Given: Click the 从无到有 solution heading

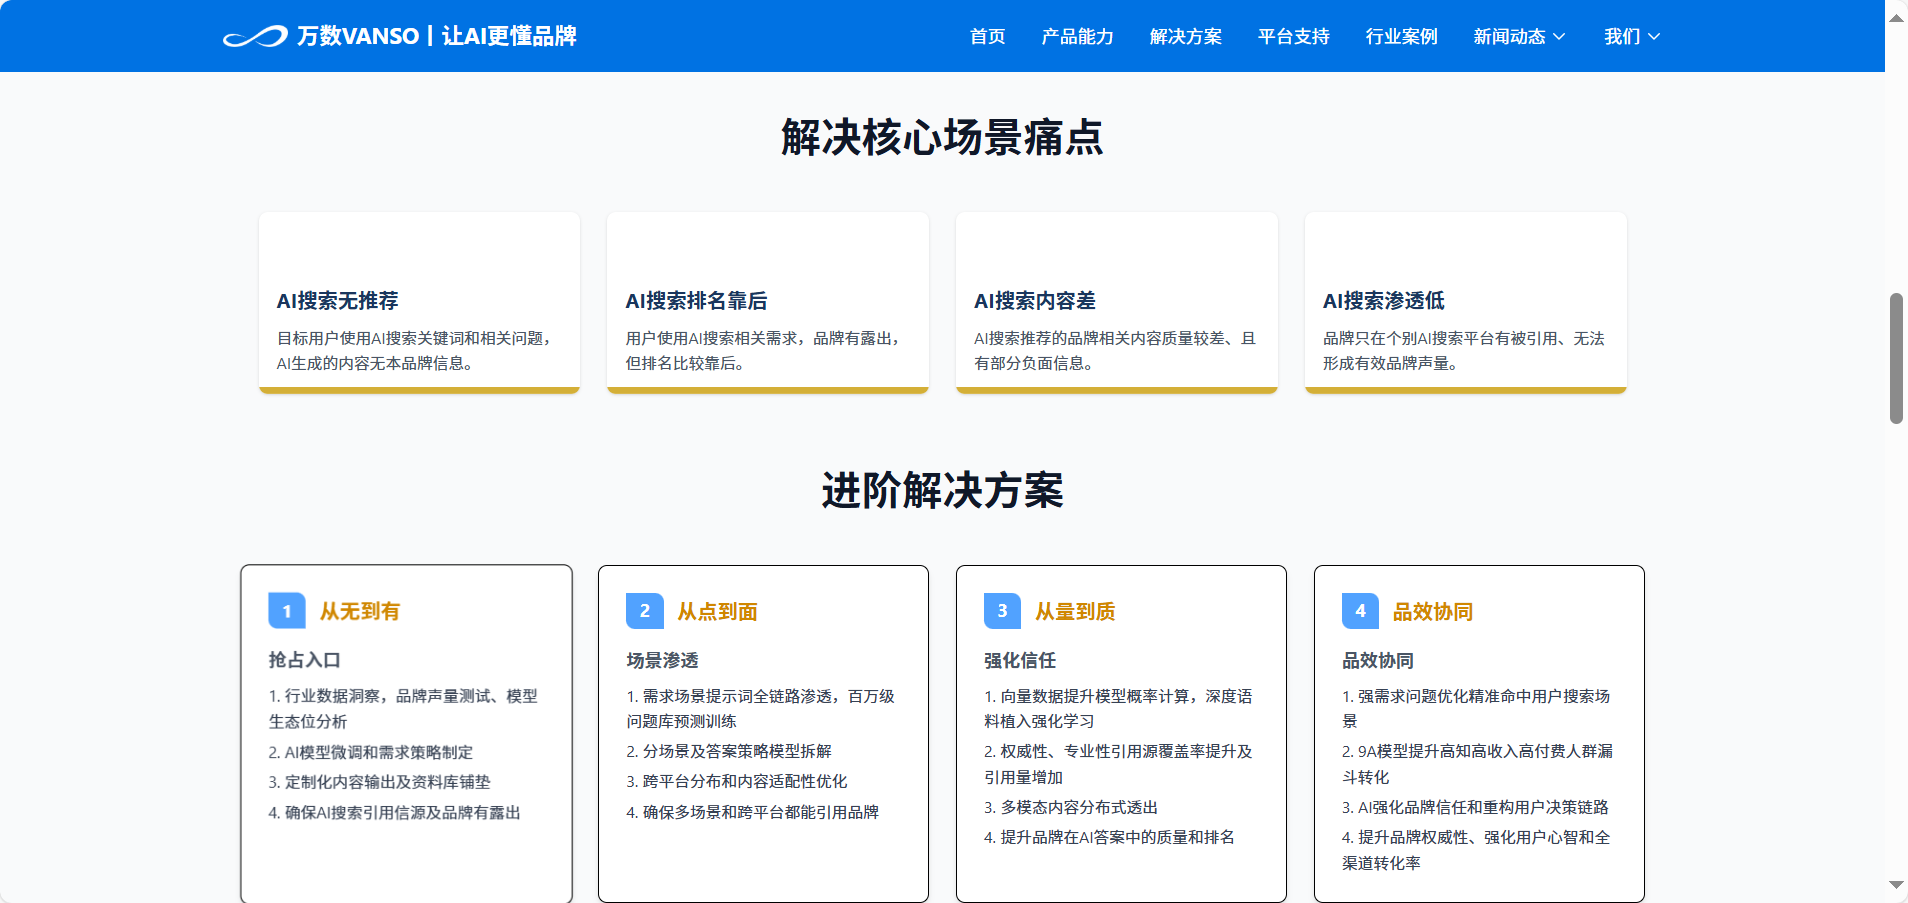Looking at the screenshot, I should pyautogui.click(x=360, y=611).
